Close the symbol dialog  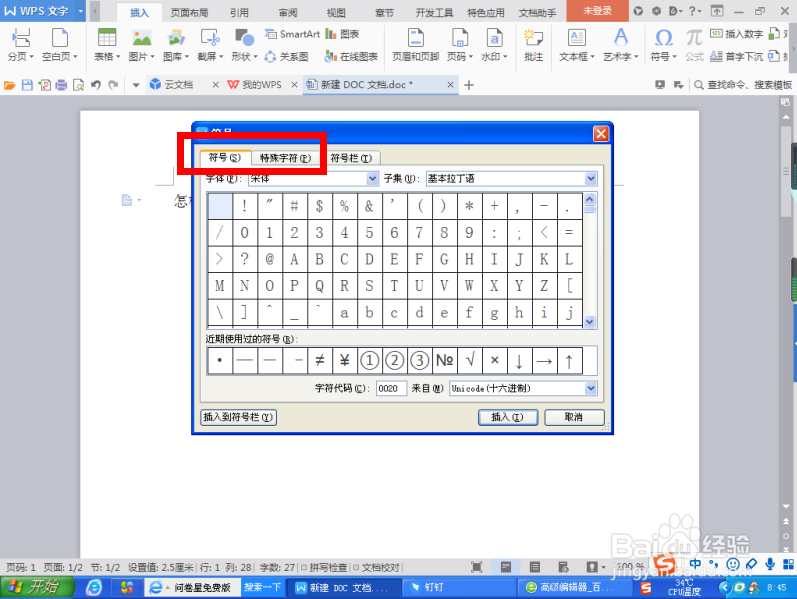601,133
